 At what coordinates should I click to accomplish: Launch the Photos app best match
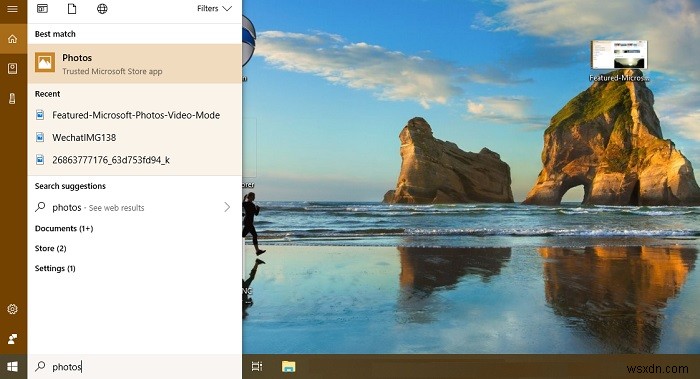(135, 63)
